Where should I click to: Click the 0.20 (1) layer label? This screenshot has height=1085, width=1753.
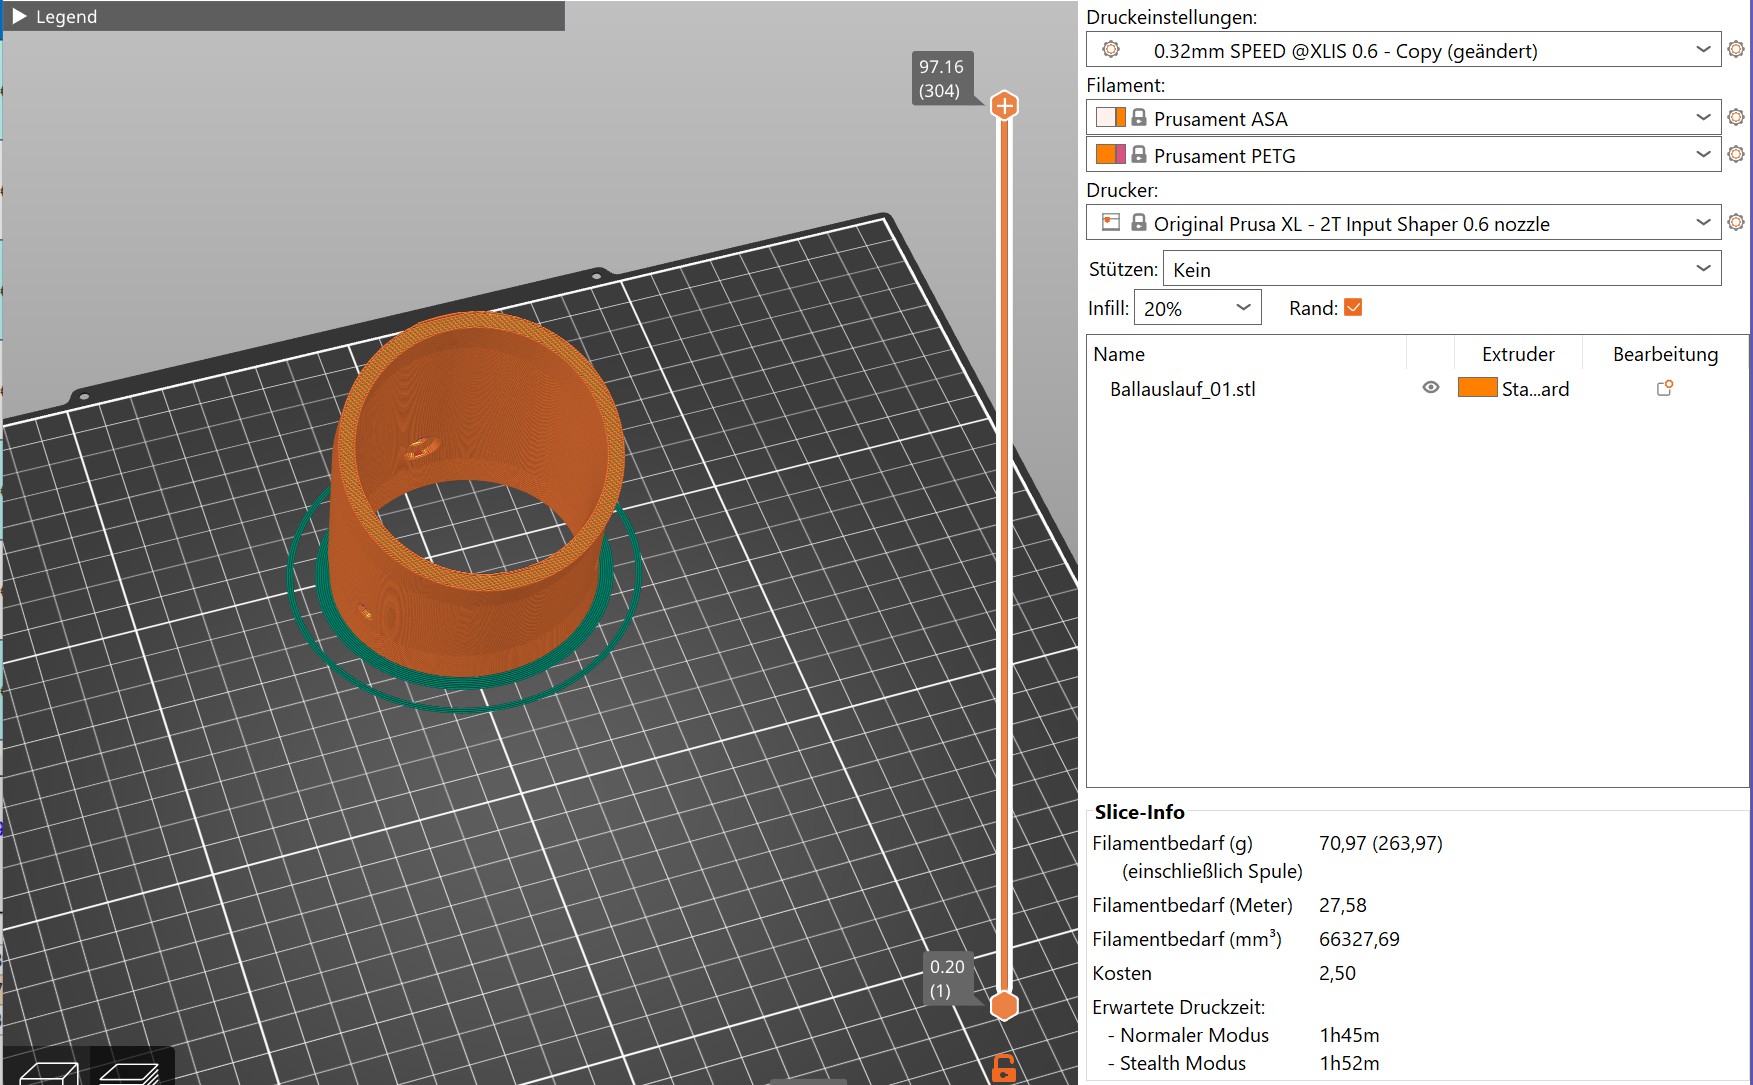(947, 978)
